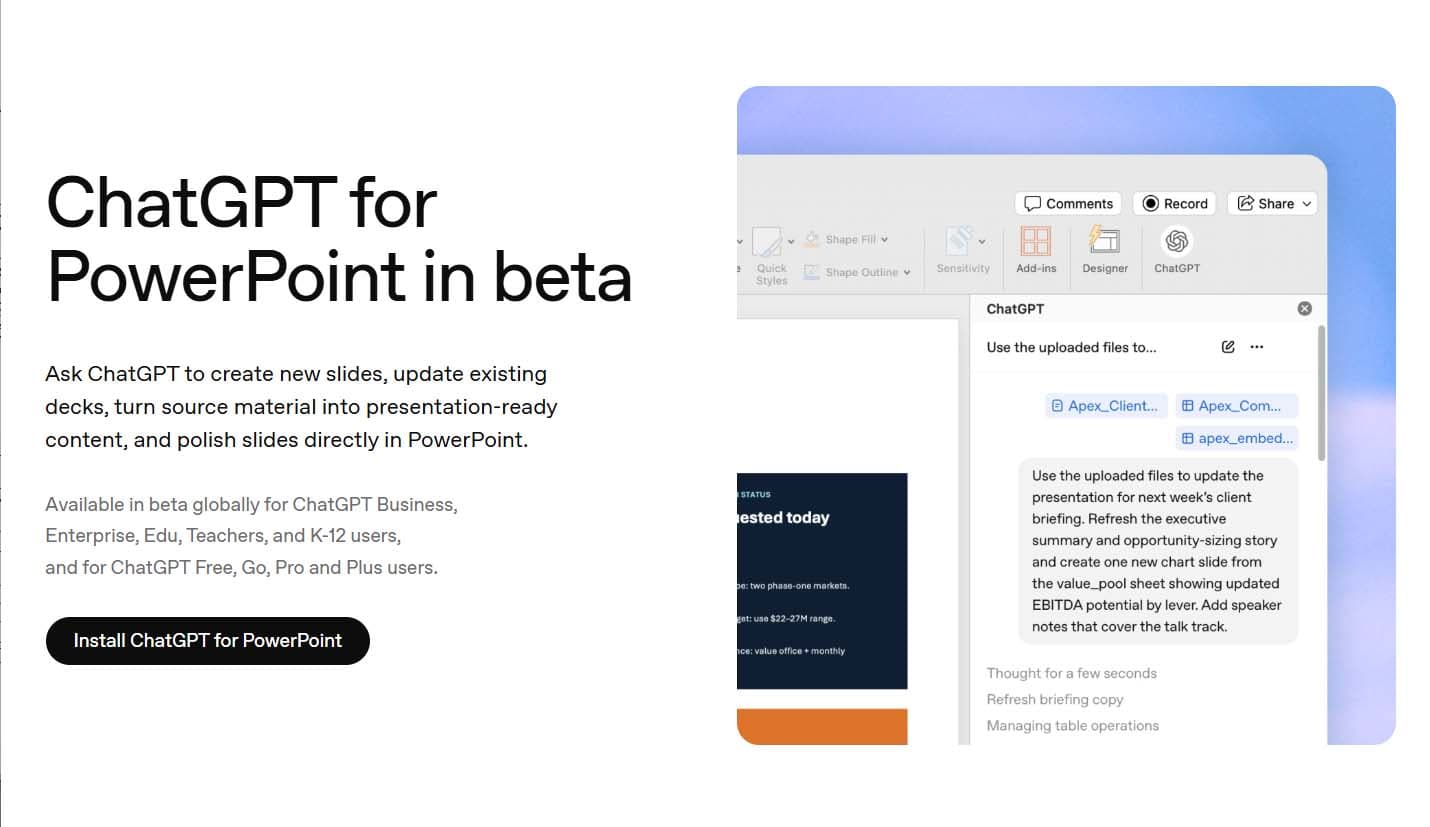
Task: Start a new chat with the compose icon
Action: point(1228,347)
